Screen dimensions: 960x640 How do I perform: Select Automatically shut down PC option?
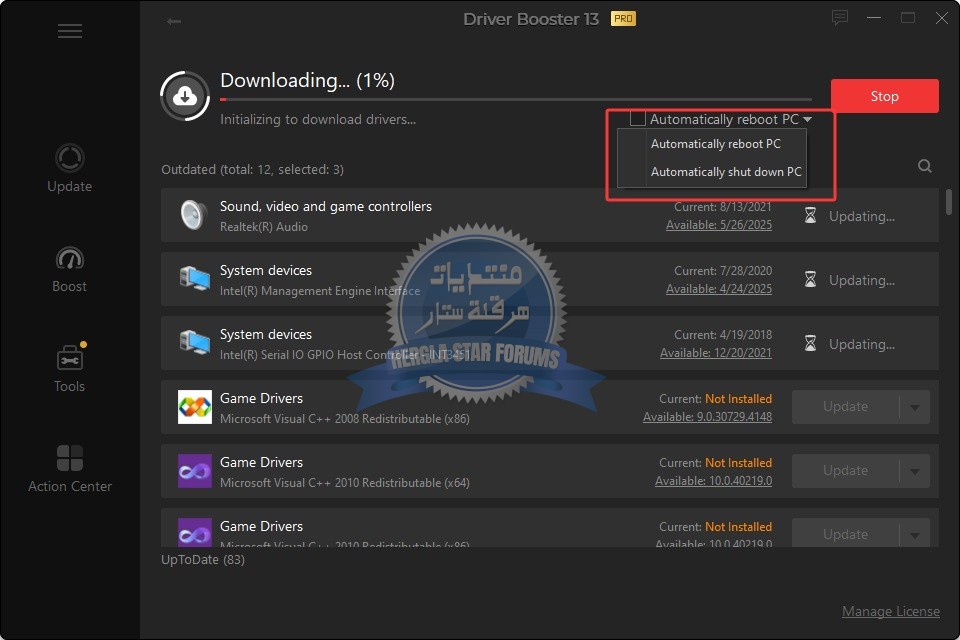point(726,172)
